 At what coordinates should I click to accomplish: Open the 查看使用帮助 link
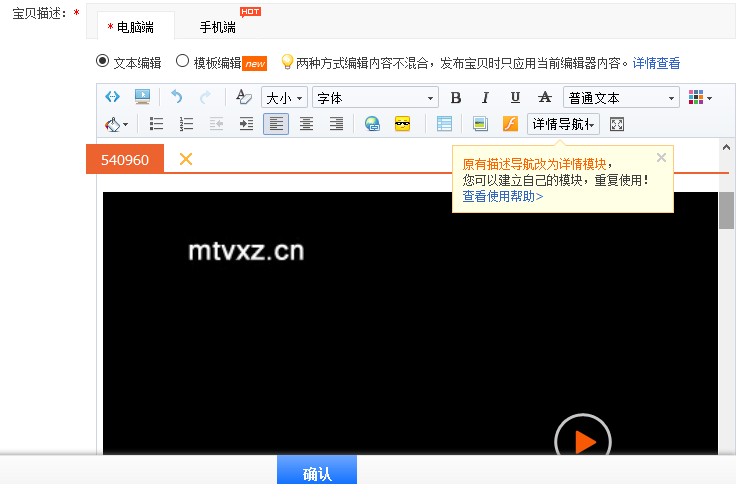point(503,196)
